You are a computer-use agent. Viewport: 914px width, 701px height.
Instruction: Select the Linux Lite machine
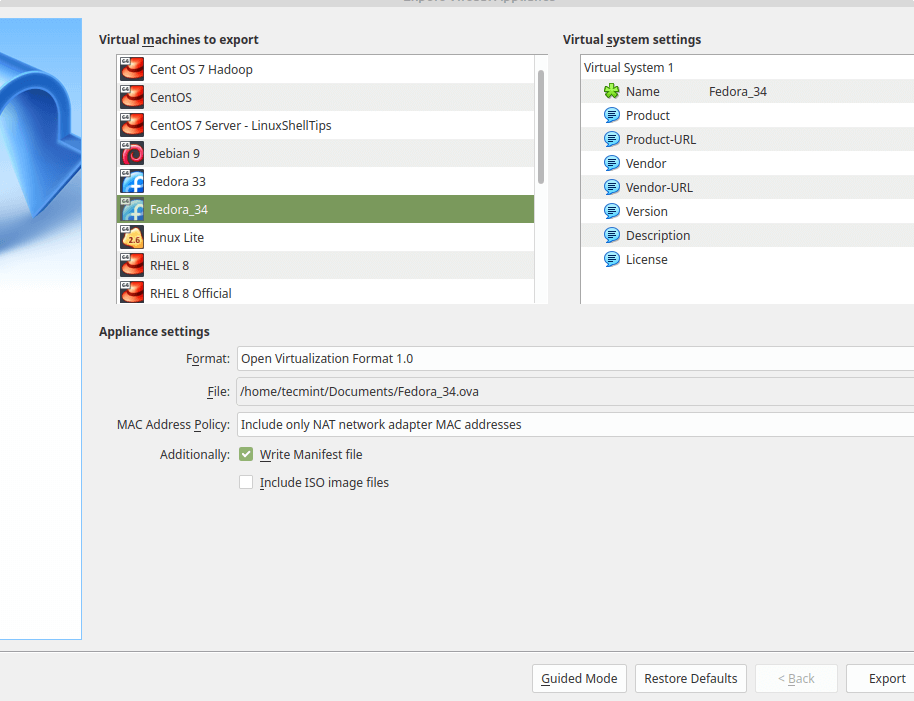click(326, 237)
